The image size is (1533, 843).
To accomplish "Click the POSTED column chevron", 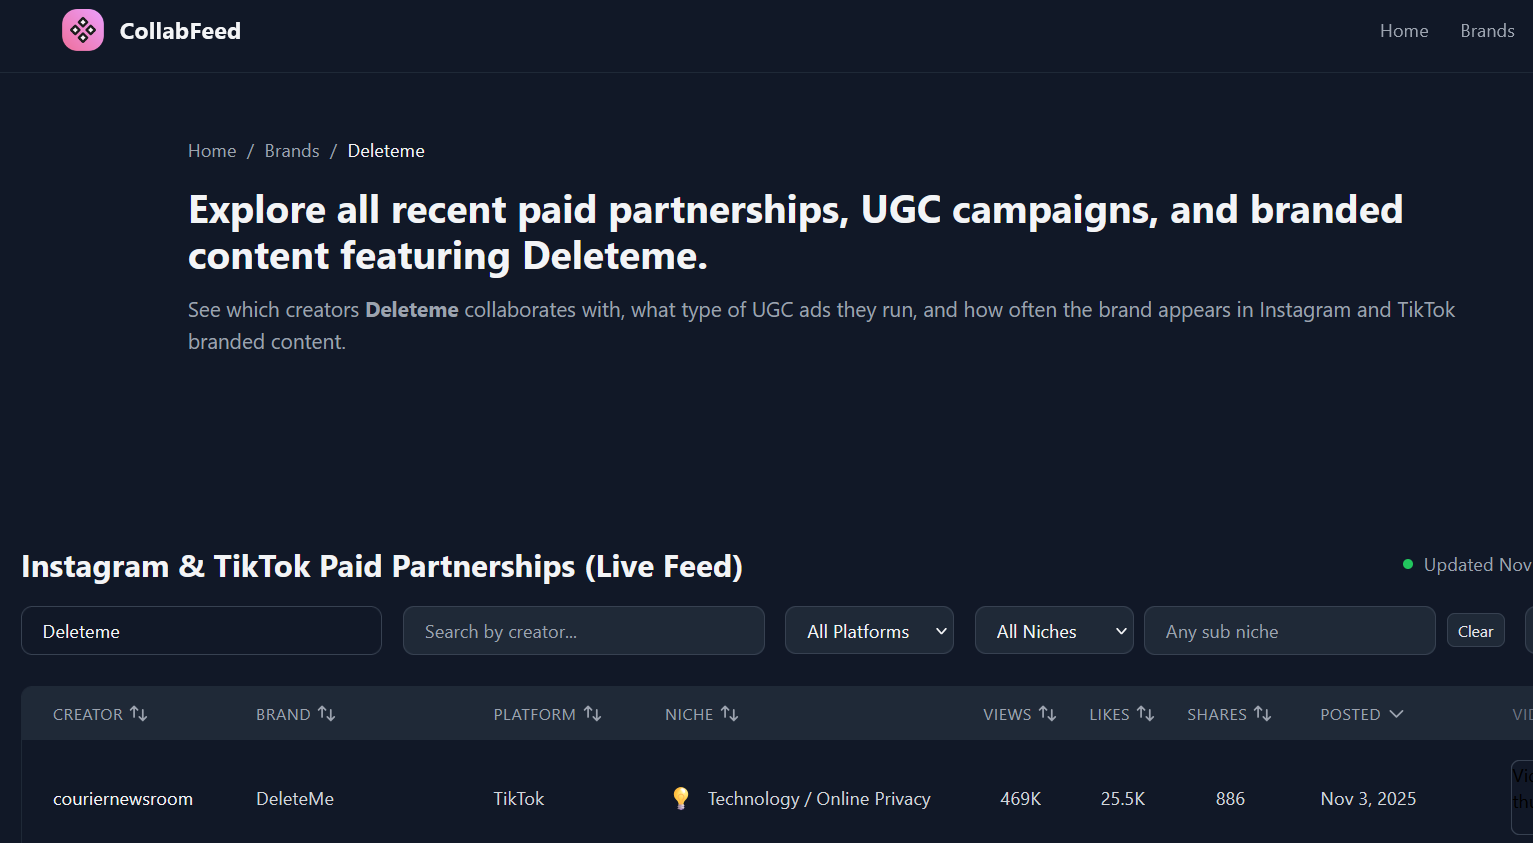I will tap(1396, 713).
